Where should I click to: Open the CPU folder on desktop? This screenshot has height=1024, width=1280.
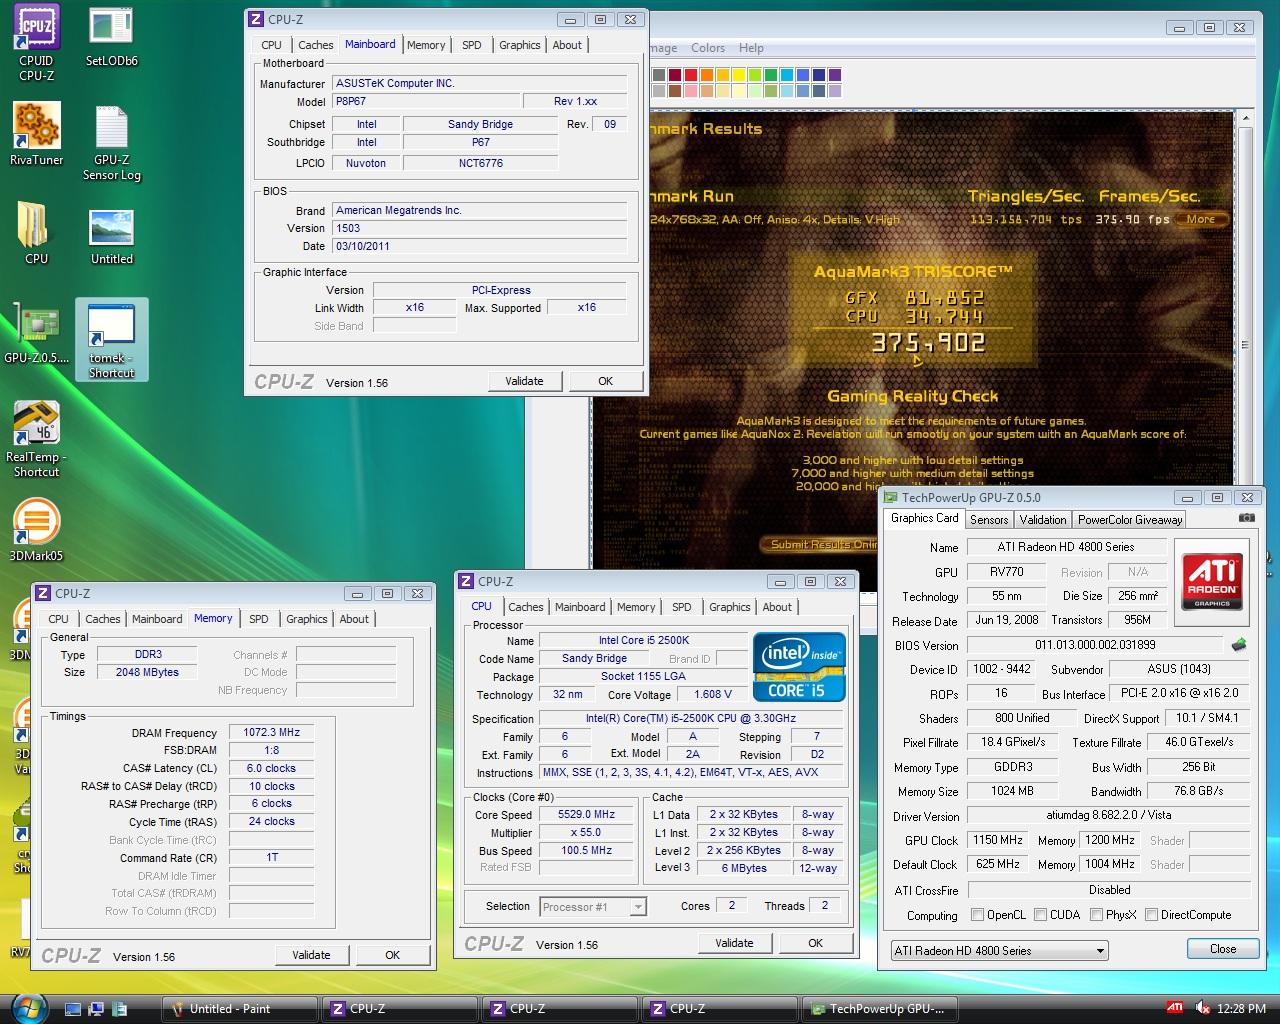click(36, 232)
